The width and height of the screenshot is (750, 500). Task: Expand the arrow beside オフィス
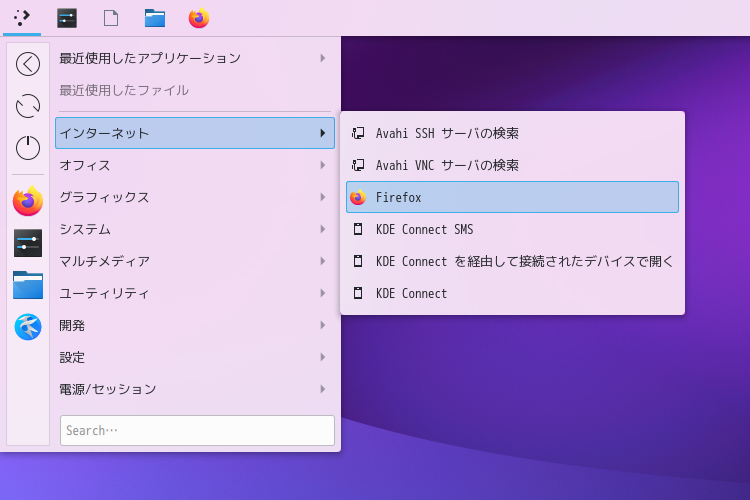click(x=323, y=165)
